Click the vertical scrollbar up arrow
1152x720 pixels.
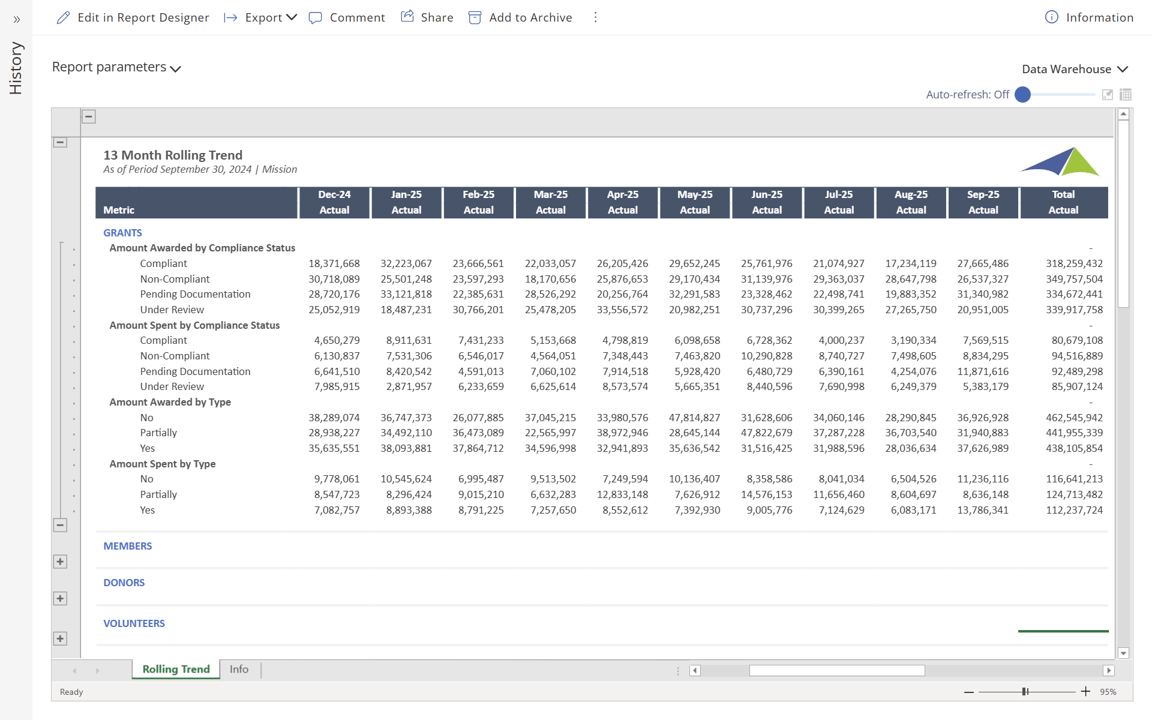coord(1123,114)
